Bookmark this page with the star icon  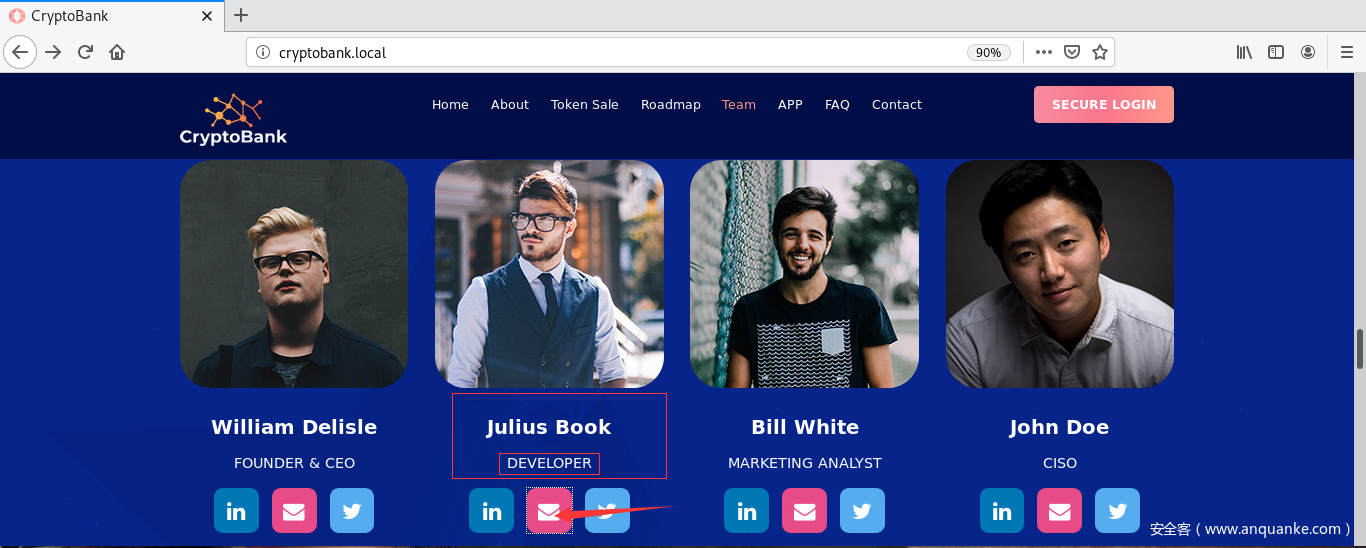(x=1100, y=52)
